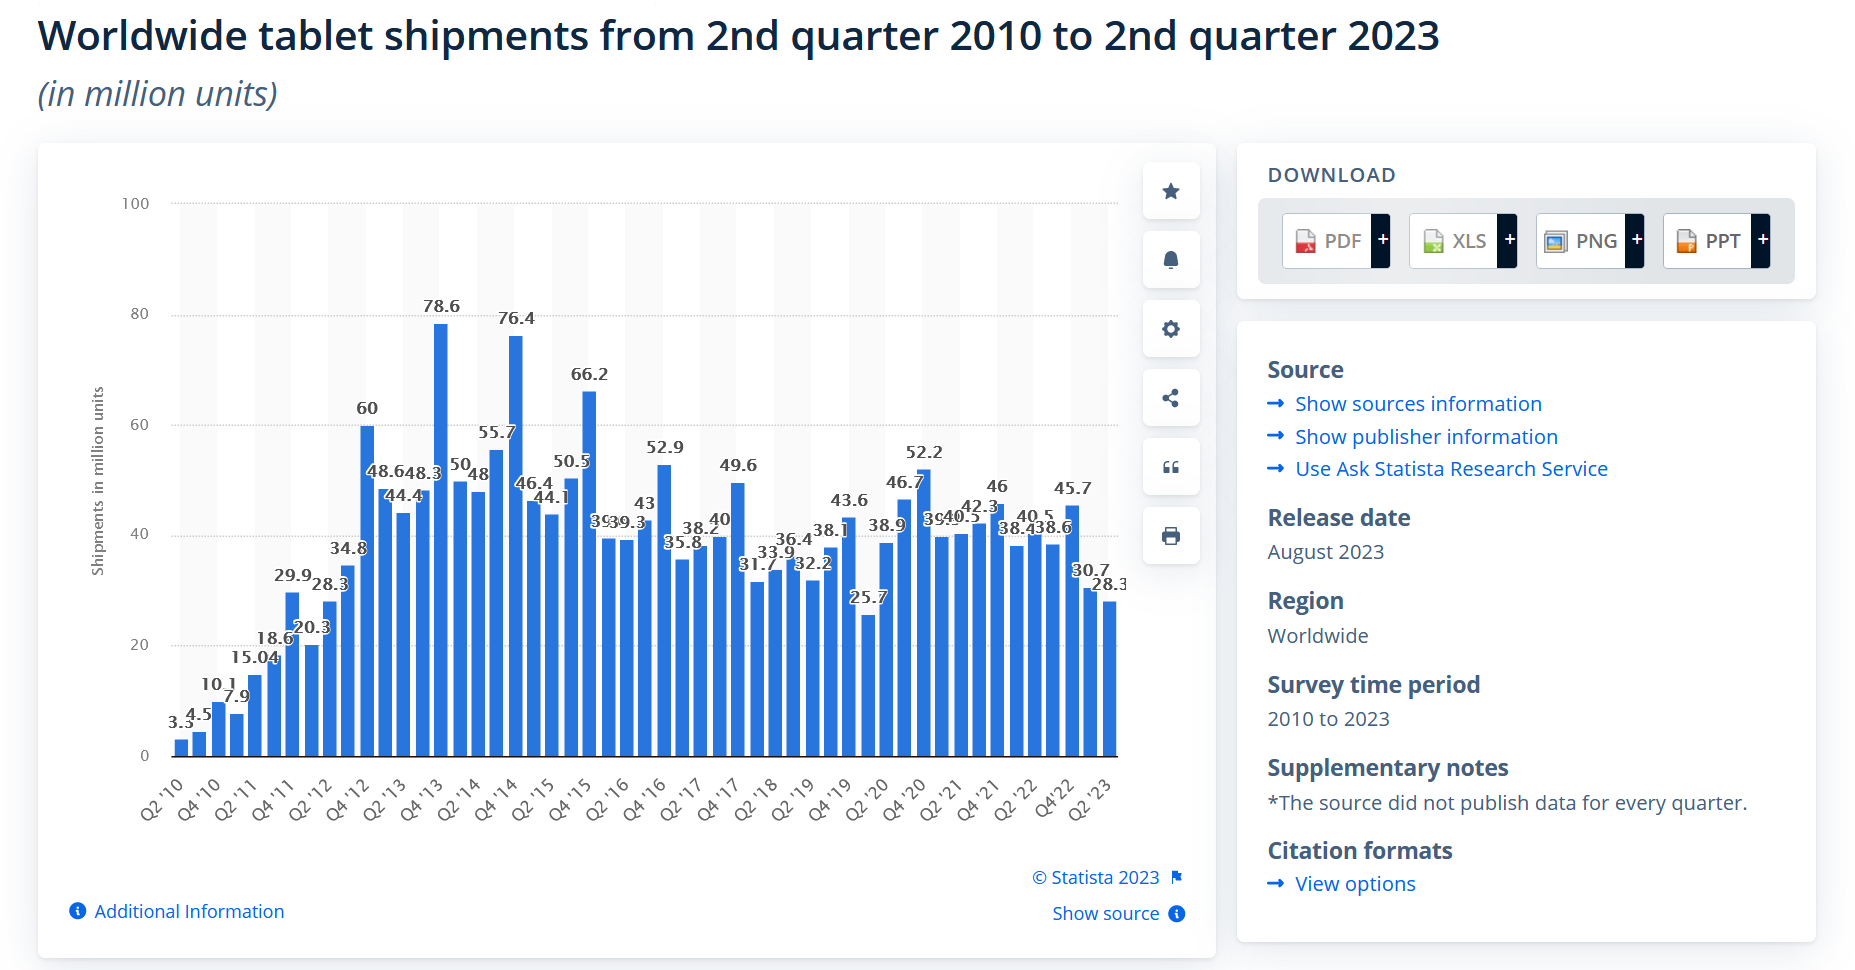Expand plus next to PPT button
The height and width of the screenshot is (970, 1855).
1762,241
